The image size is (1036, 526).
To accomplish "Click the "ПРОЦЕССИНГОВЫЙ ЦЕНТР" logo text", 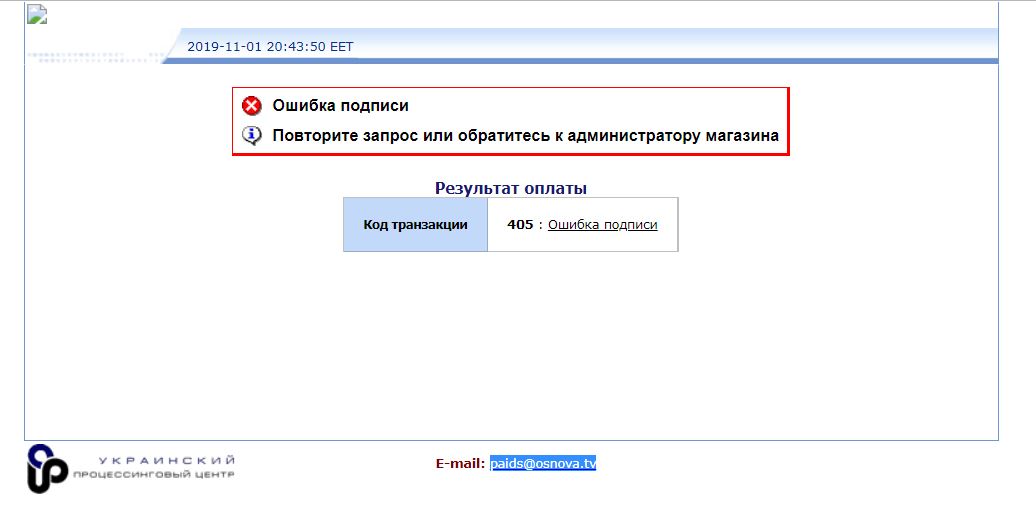I will pyautogui.click(x=153, y=474).
